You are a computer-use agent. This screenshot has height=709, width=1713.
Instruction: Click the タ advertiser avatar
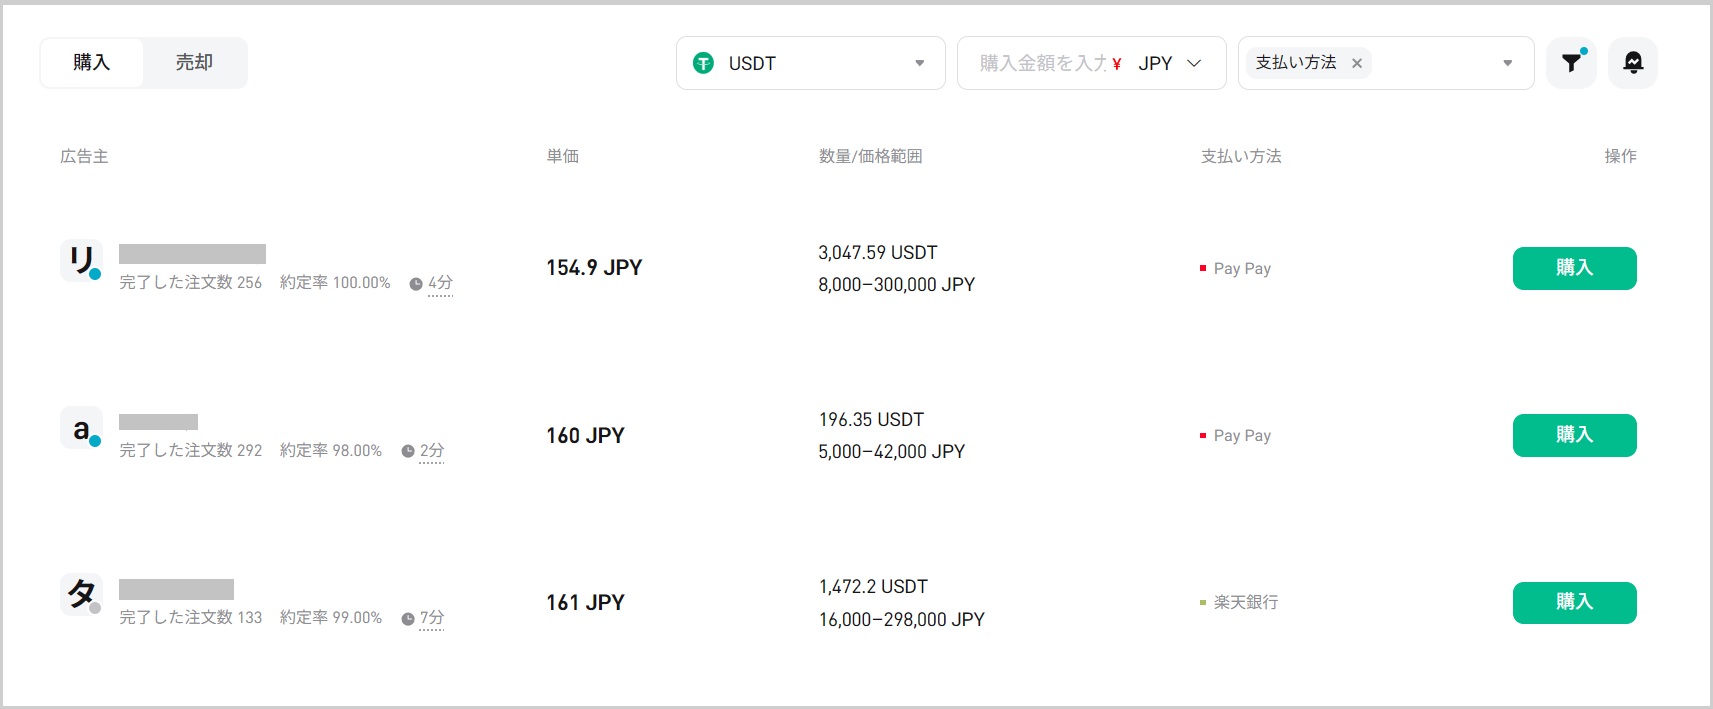(81, 594)
